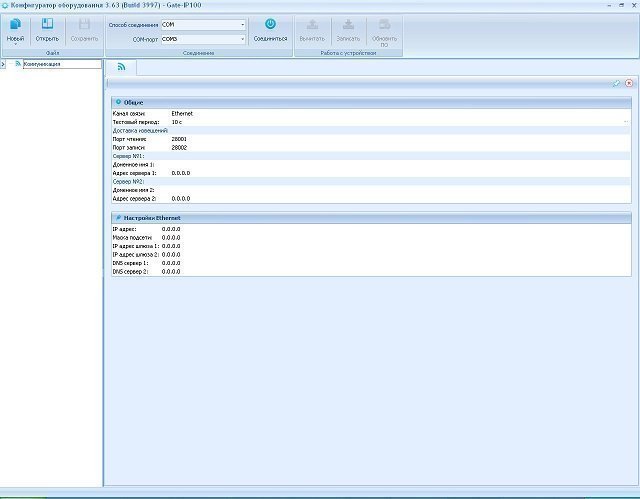Viewport: 640px width, 499px height.
Task: Select the Коммуникация tree node
Action: pyautogui.click(x=62, y=64)
